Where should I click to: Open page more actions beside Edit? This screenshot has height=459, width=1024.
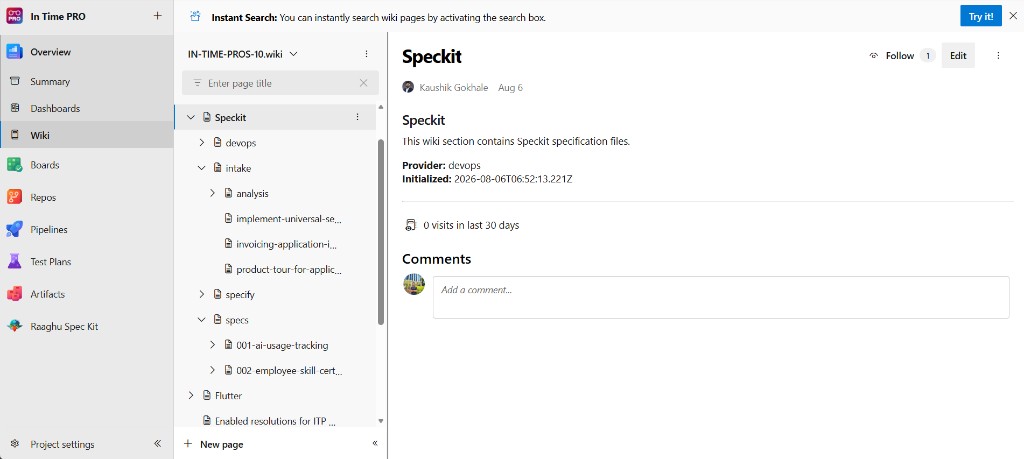click(998, 55)
